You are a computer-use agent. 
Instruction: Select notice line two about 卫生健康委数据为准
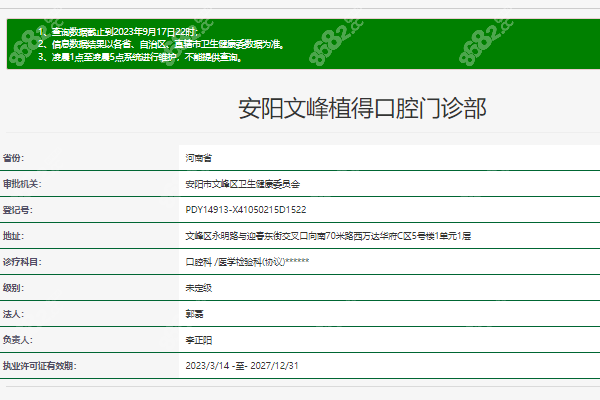[161, 44]
